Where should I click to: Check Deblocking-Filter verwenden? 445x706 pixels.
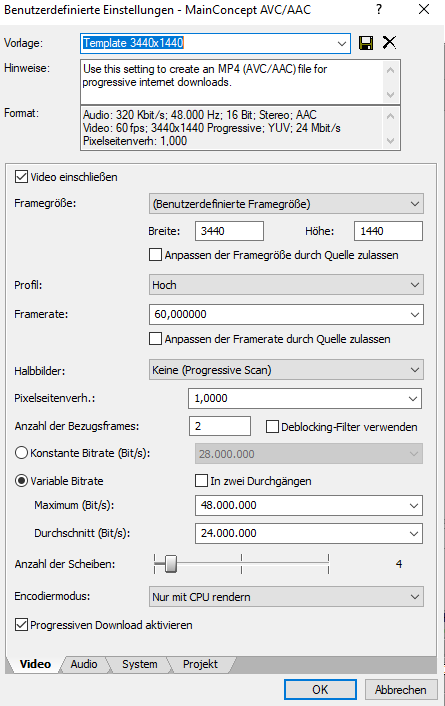point(272,427)
